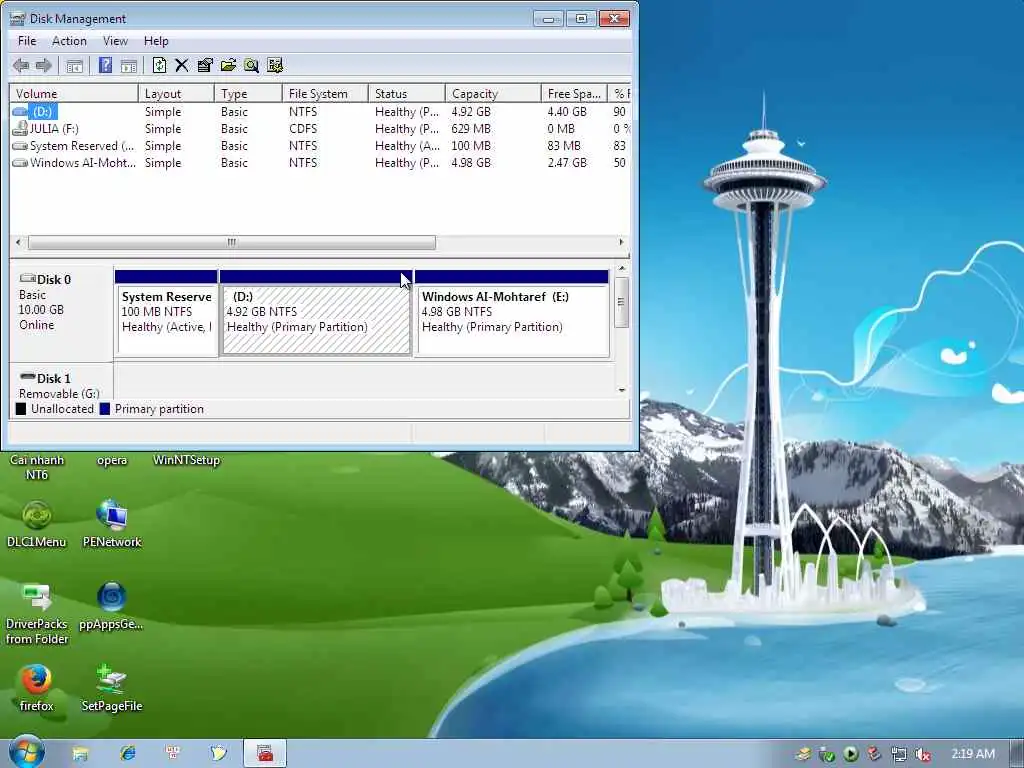Open the file explorer taskbar icon

(80, 754)
